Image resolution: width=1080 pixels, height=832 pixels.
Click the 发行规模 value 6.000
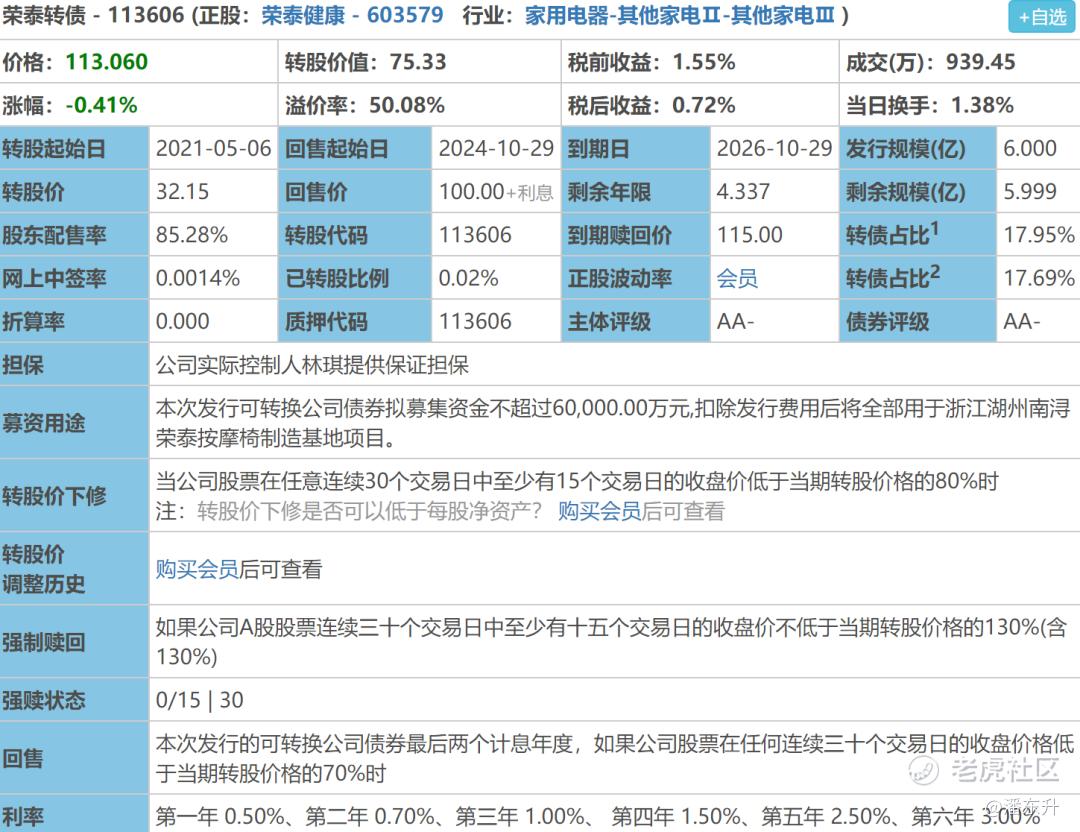[x=1030, y=148]
